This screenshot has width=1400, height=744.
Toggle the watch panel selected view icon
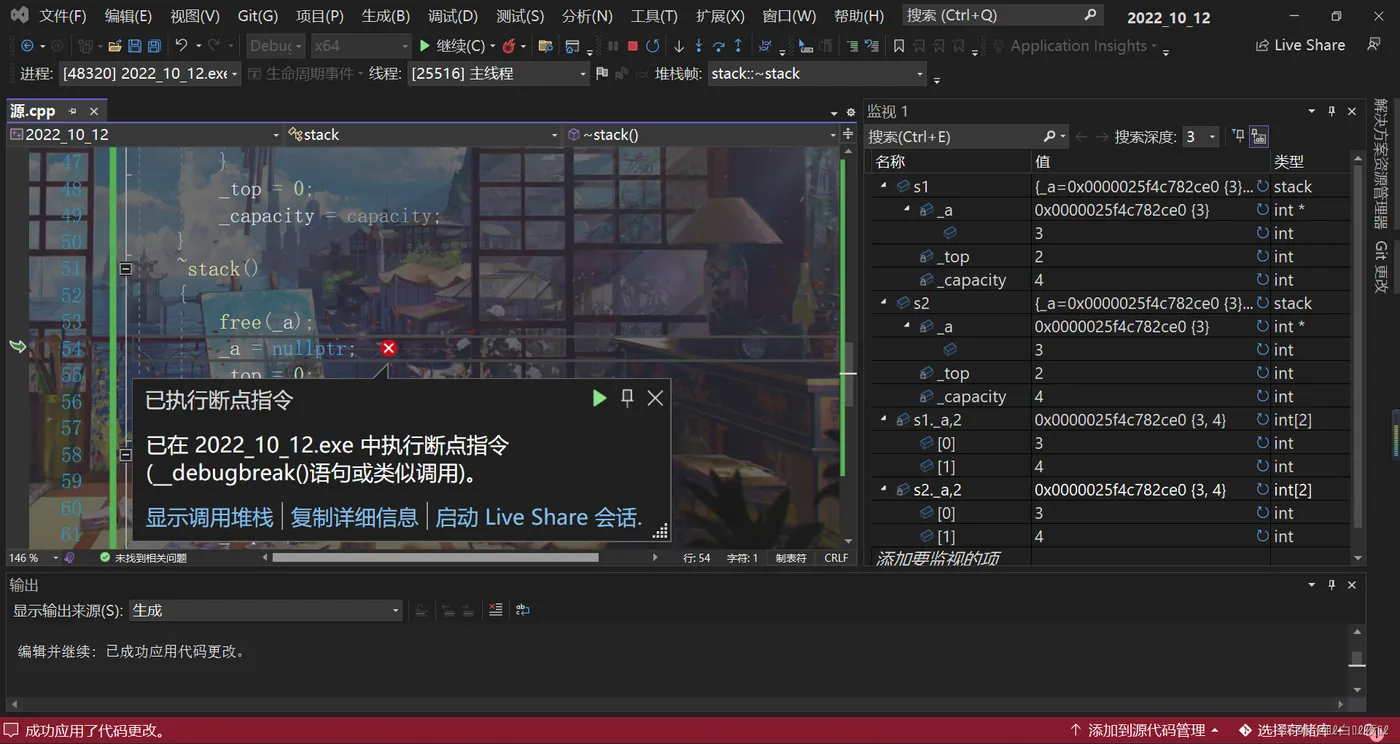click(x=1259, y=136)
